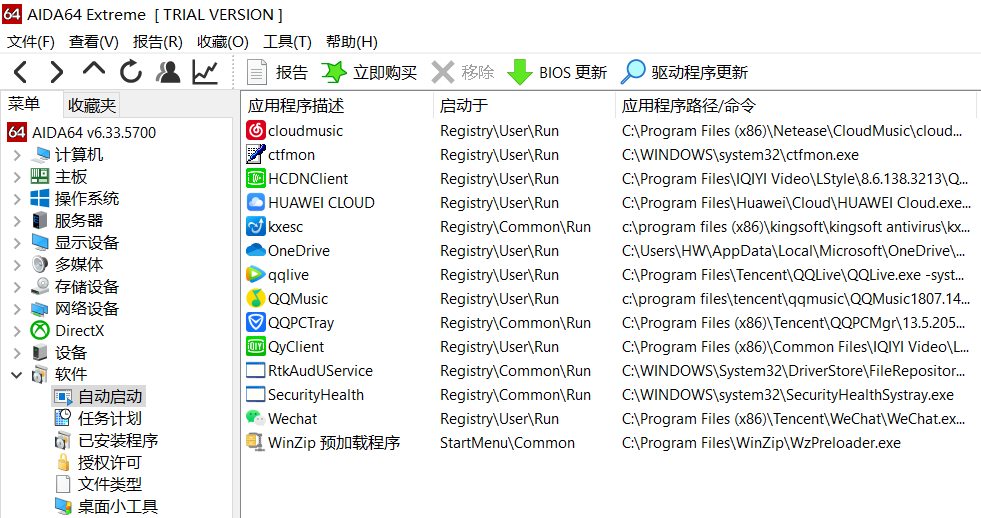Select the Wechat startup entry icon
981x518 pixels.
[256, 419]
